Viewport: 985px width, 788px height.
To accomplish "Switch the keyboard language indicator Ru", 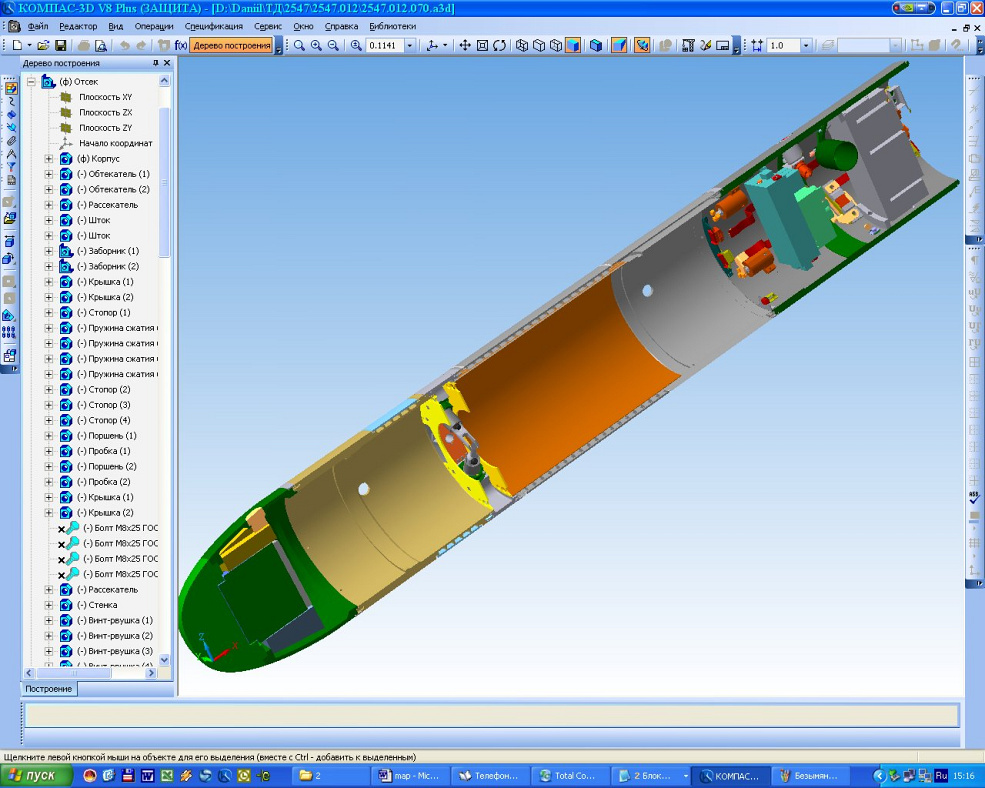I will click(x=940, y=776).
